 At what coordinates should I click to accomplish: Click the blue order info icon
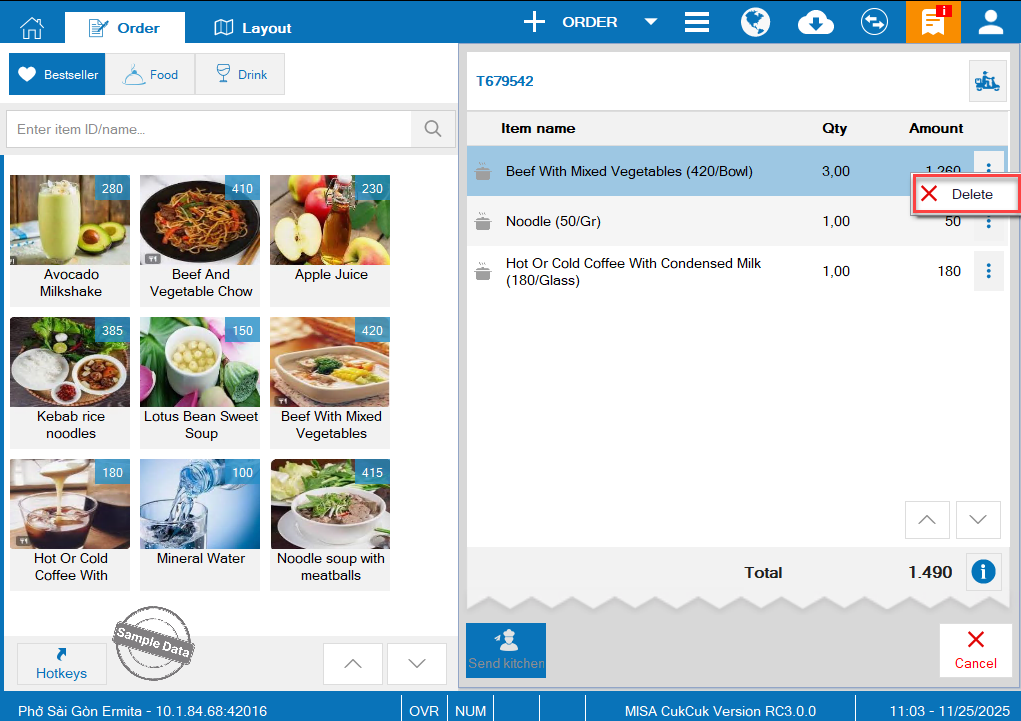984,572
